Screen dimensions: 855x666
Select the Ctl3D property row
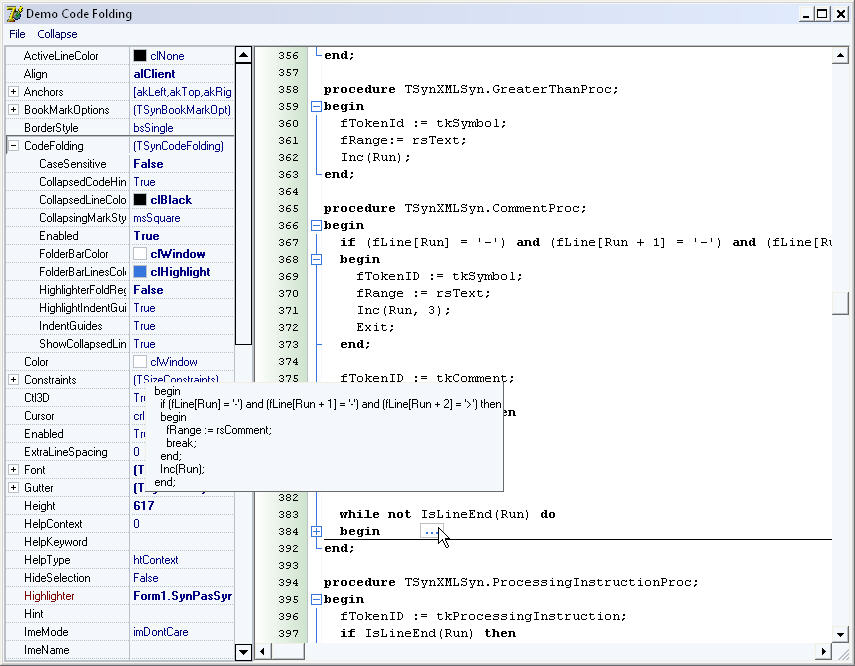coord(75,398)
